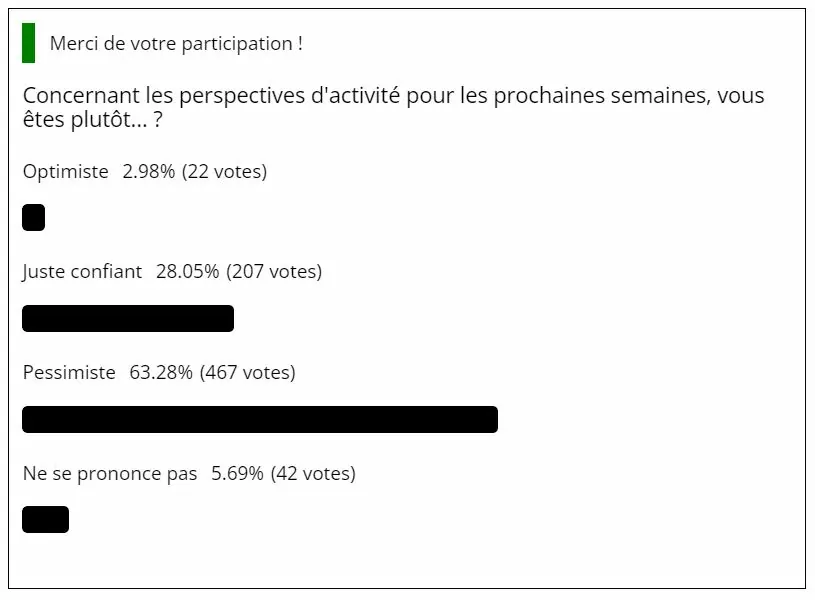815x600 pixels.
Task: Click the 28.05% percentage value
Action: tap(188, 272)
